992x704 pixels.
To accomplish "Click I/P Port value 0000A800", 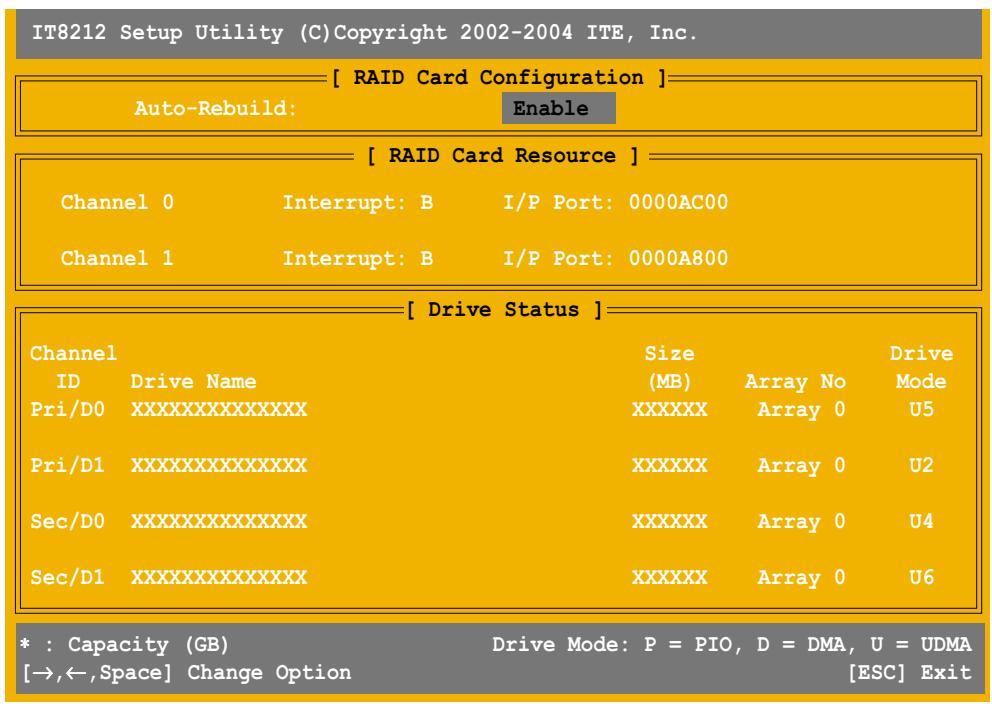I will click(x=678, y=258).
